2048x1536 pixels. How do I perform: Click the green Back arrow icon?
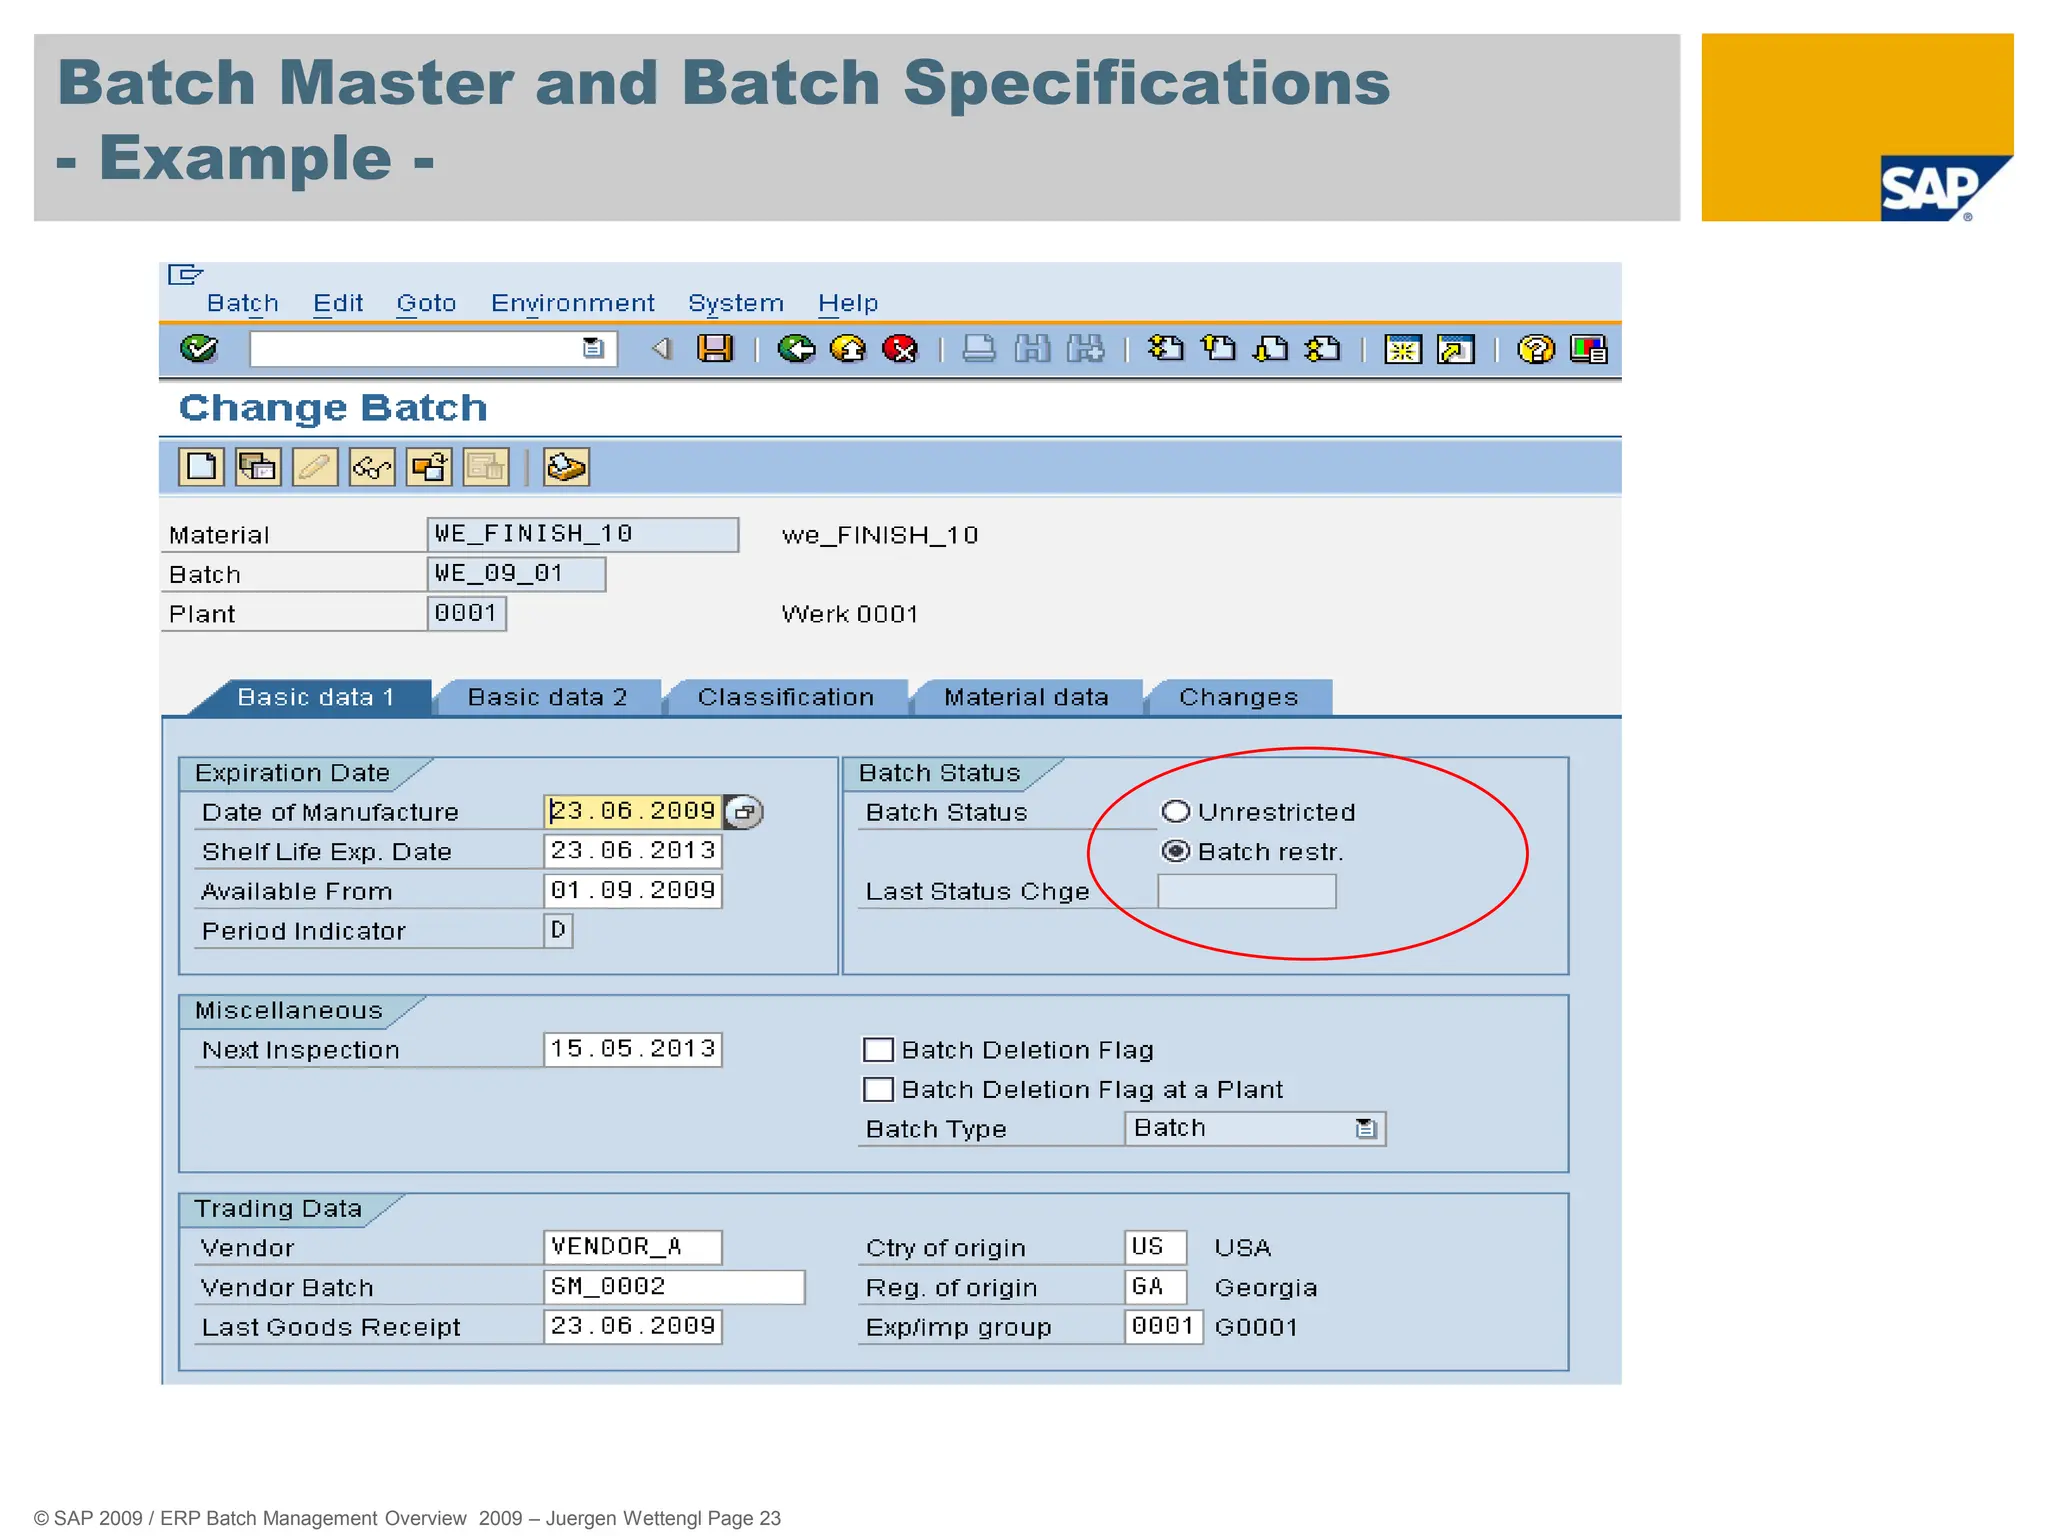pyautogui.click(x=796, y=349)
